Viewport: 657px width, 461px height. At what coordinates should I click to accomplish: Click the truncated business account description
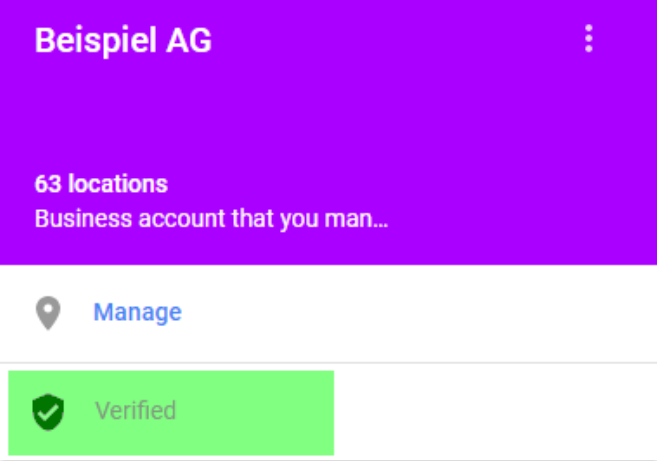point(211,218)
